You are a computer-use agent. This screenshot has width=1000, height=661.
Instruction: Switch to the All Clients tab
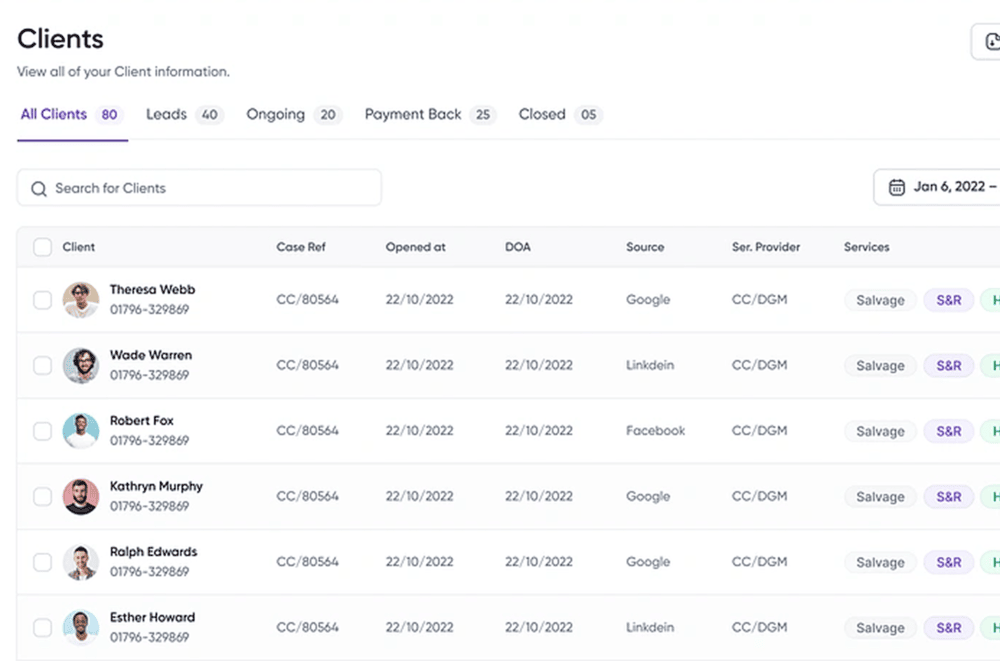click(x=71, y=115)
